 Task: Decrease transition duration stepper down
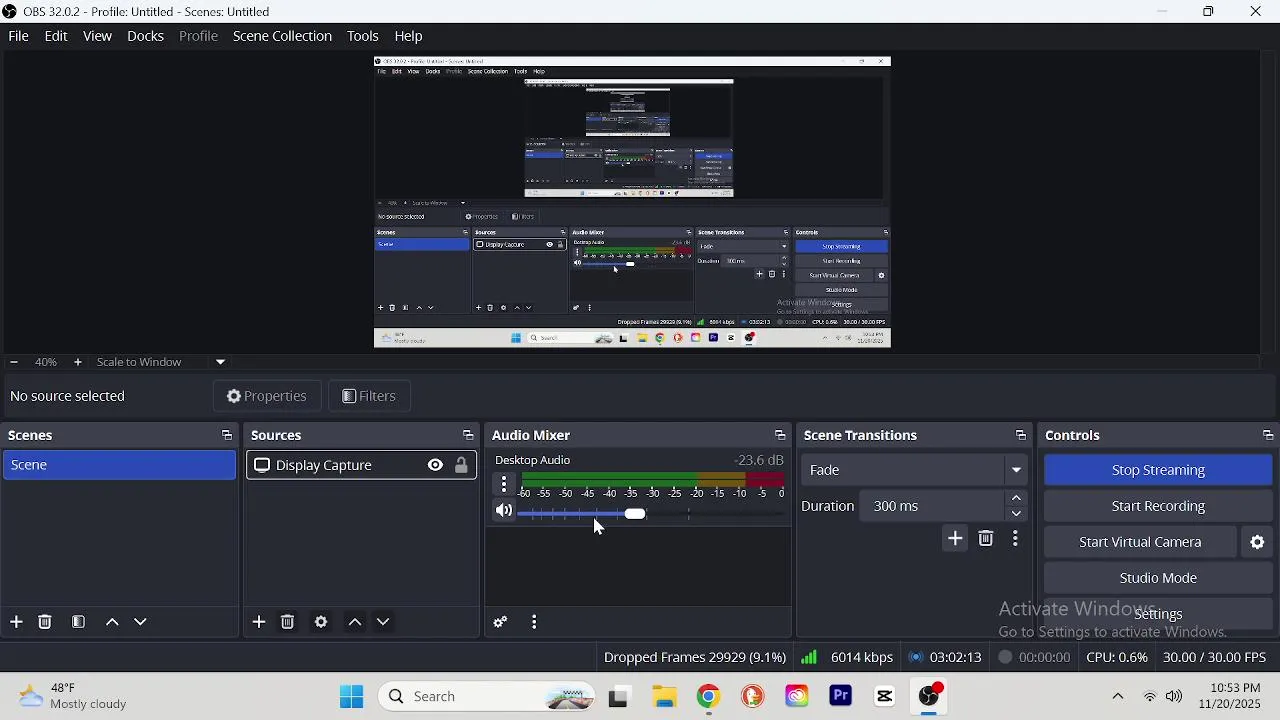pyautogui.click(x=1017, y=514)
